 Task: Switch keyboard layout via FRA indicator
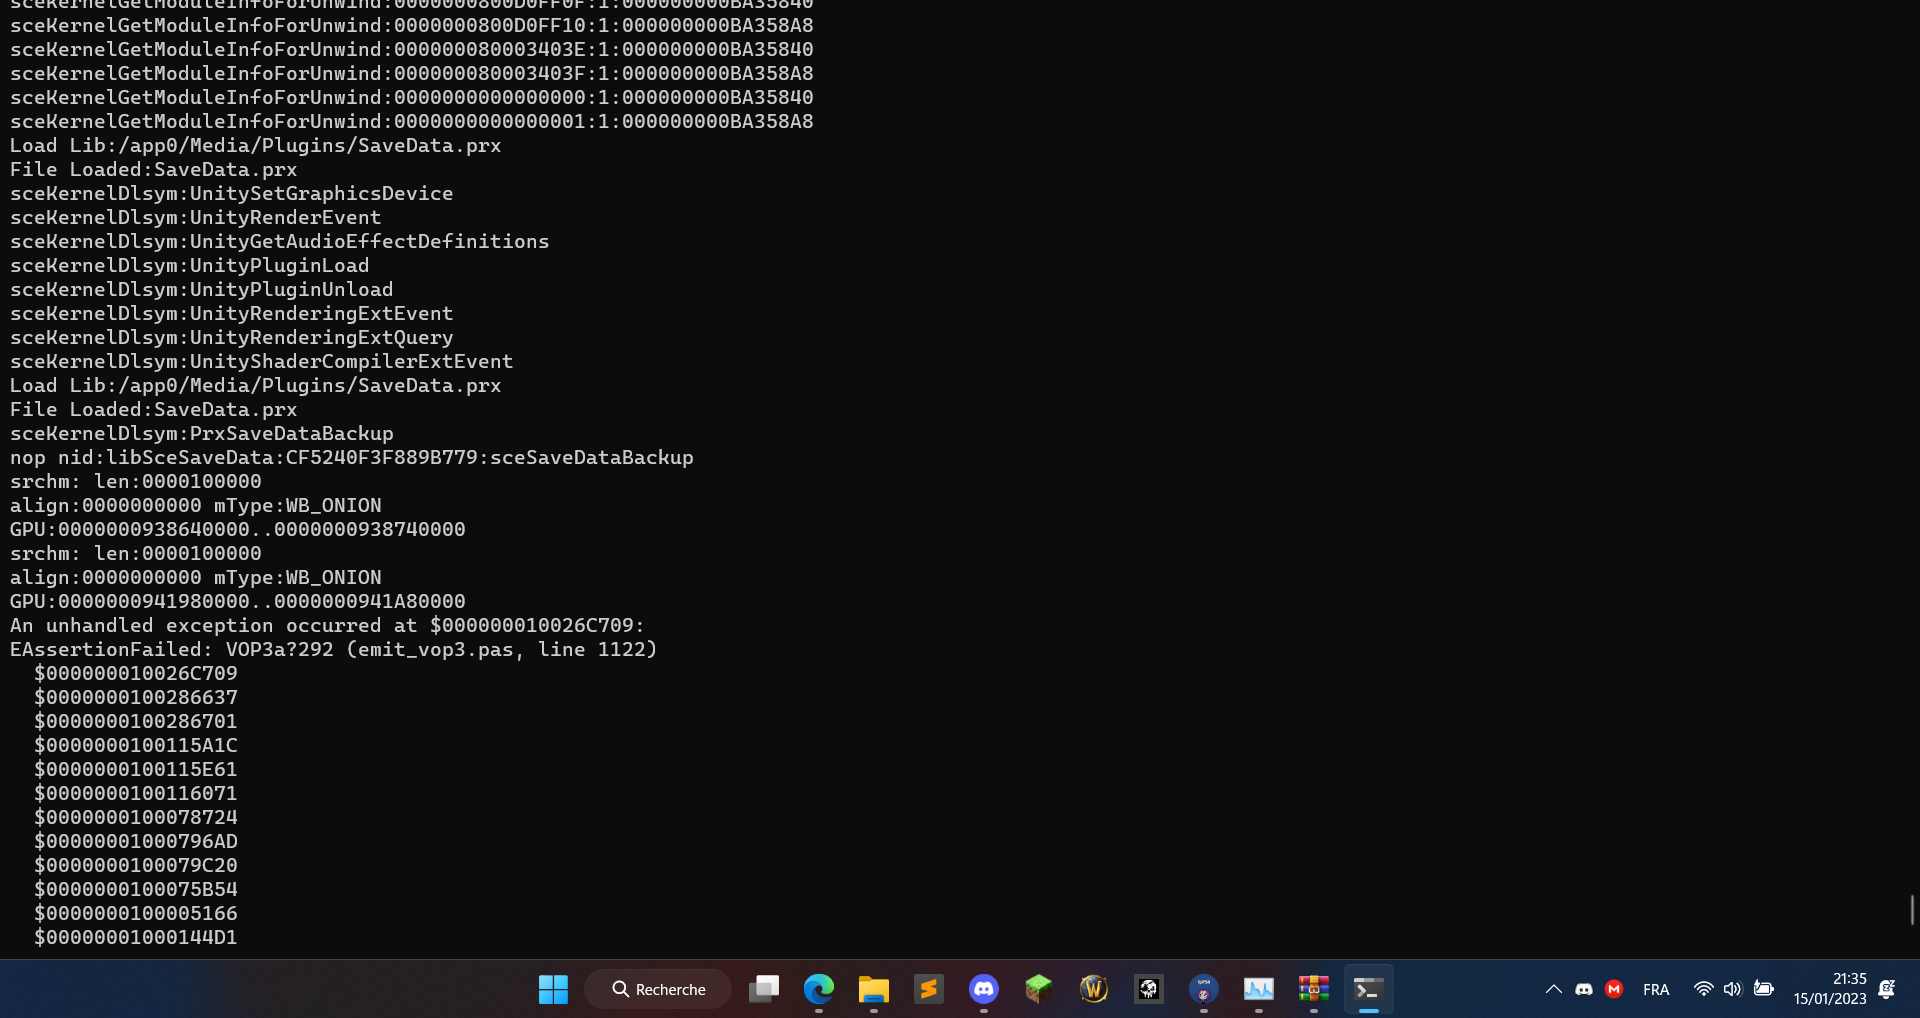tap(1656, 989)
